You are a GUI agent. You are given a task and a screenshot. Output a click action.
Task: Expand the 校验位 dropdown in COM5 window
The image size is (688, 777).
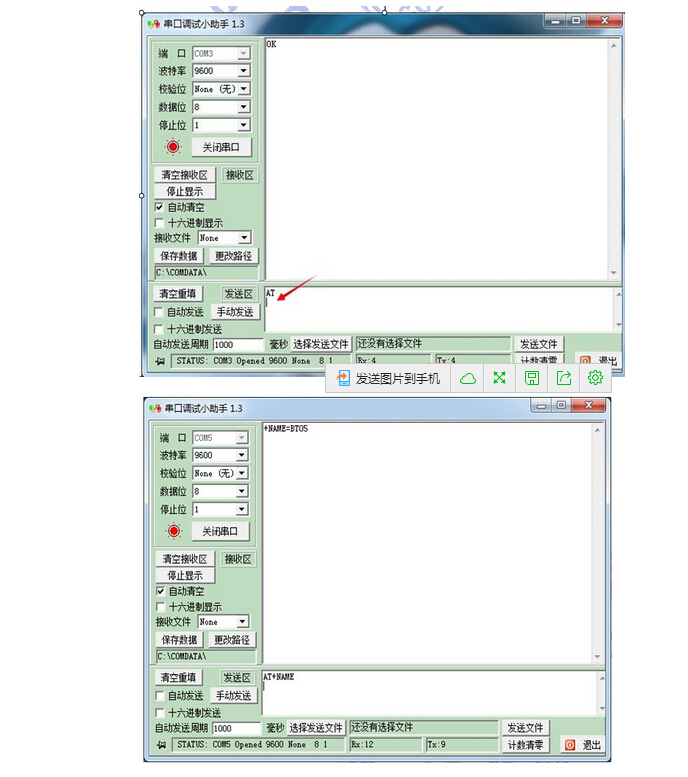[242, 473]
